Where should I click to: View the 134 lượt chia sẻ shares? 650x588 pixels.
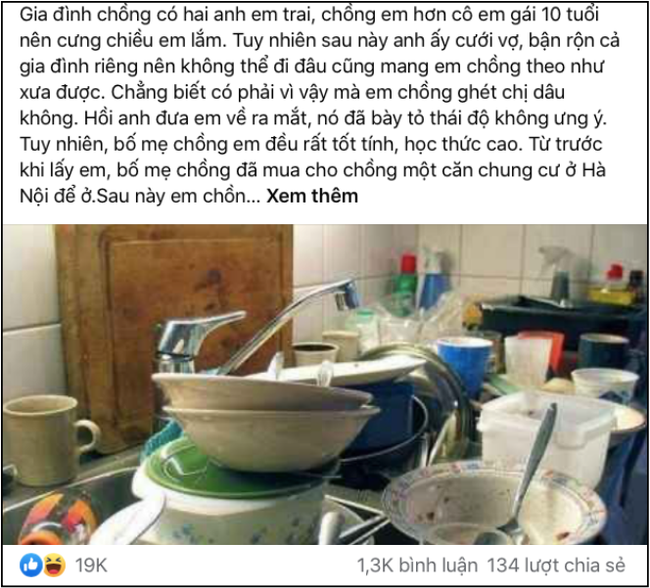(x=556, y=565)
